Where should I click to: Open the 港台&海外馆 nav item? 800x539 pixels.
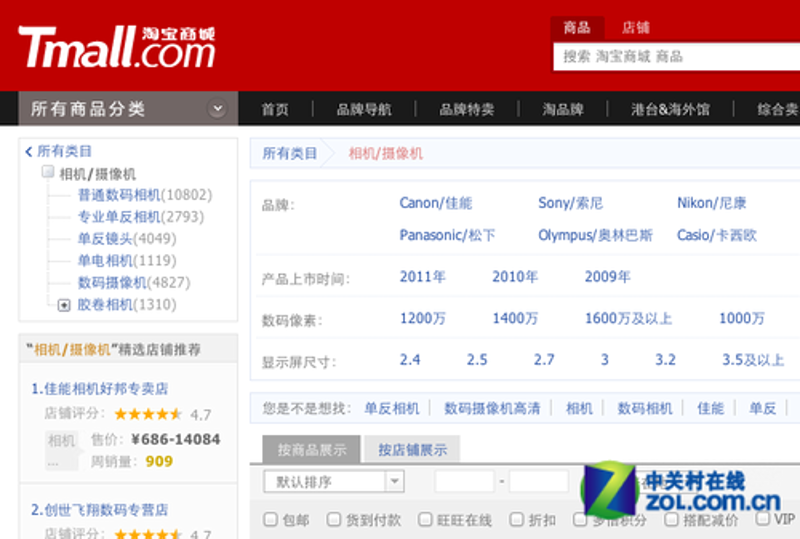click(x=670, y=109)
